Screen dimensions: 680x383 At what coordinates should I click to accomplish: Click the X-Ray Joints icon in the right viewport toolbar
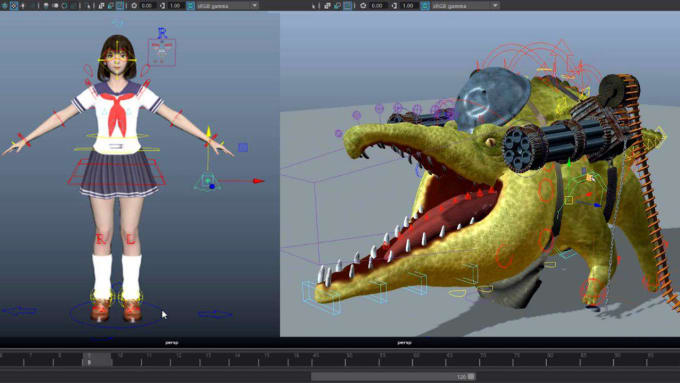347,6
